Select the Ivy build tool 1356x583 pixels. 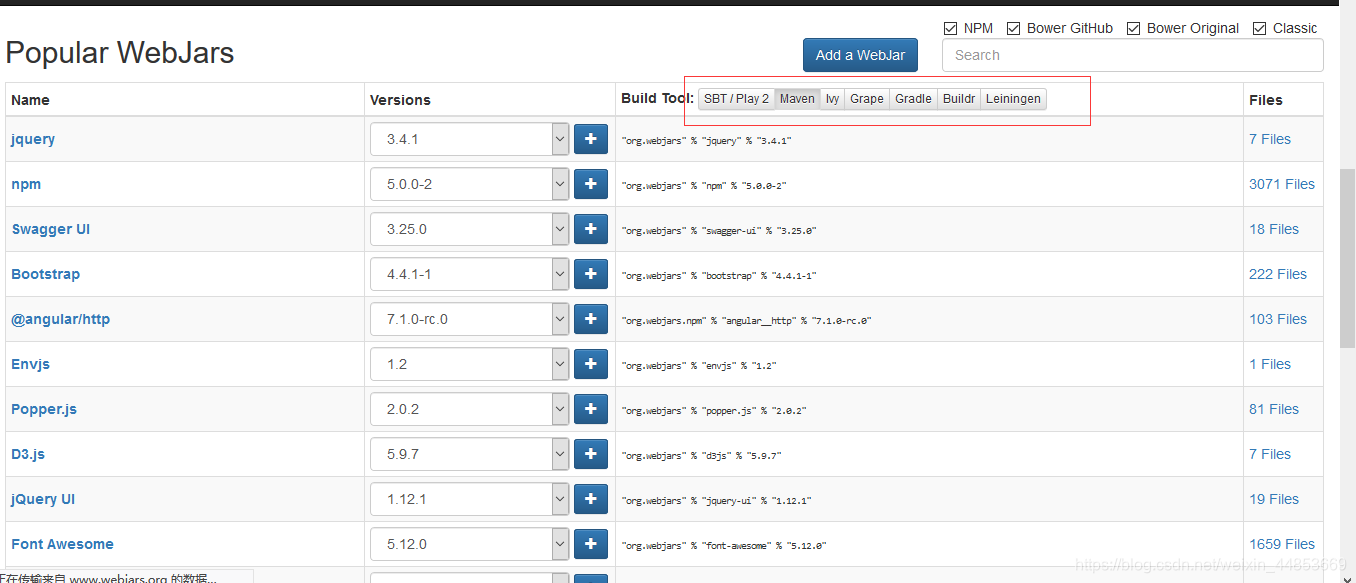pyautogui.click(x=832, y=99)
